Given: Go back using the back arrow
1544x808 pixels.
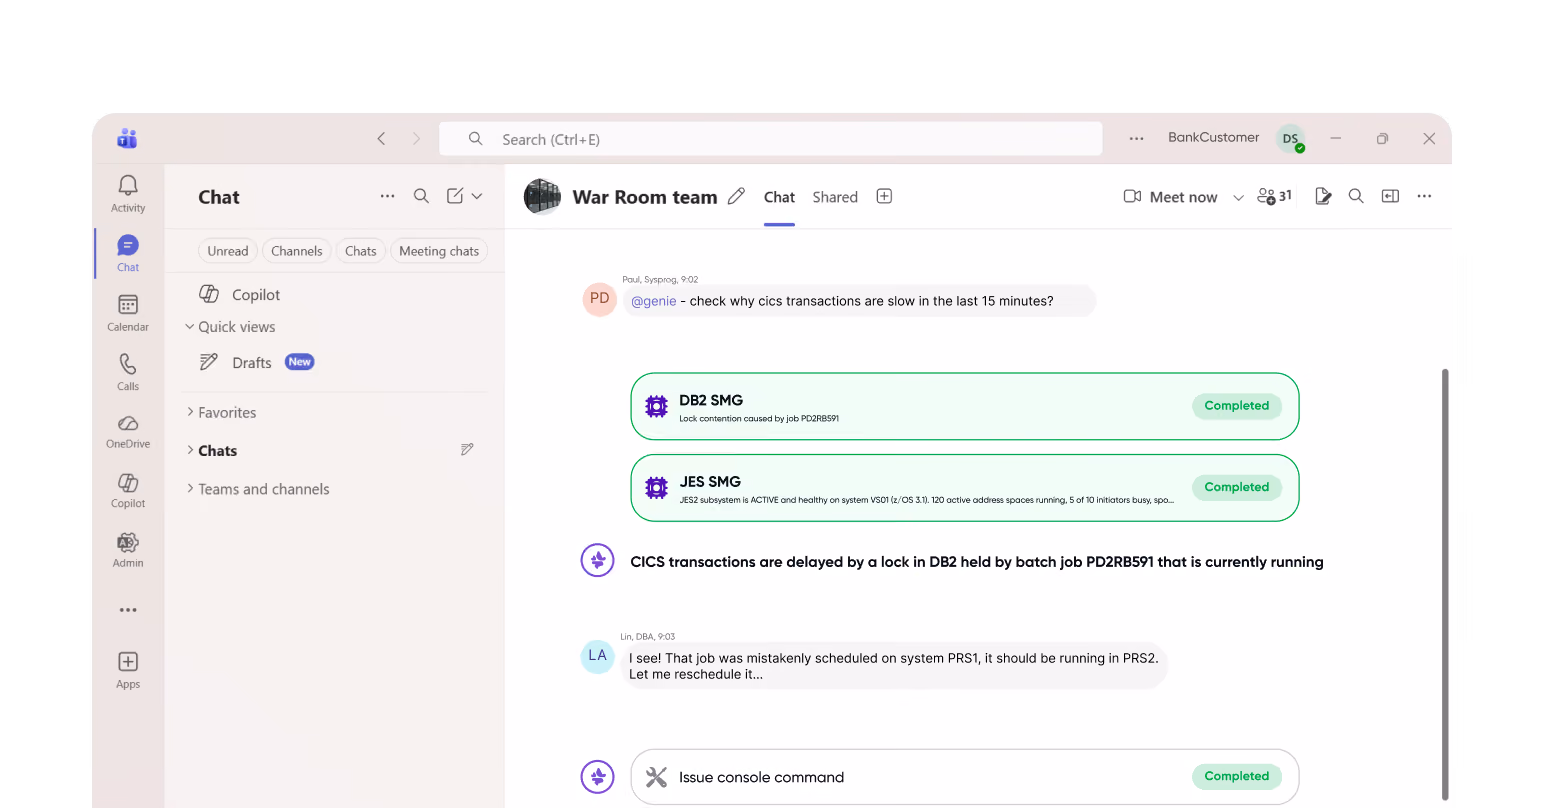Looking at the screenshot, I should click(381, 139).
